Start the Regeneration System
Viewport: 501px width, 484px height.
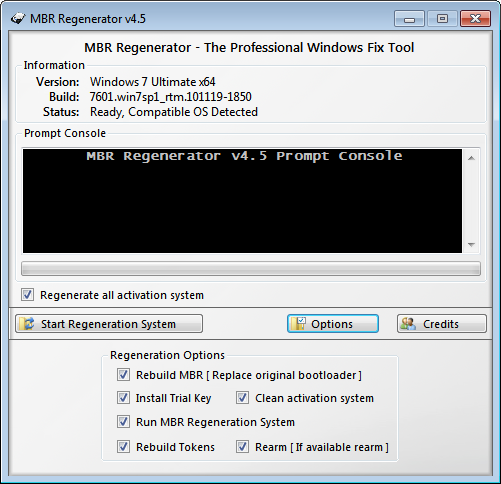109,324
